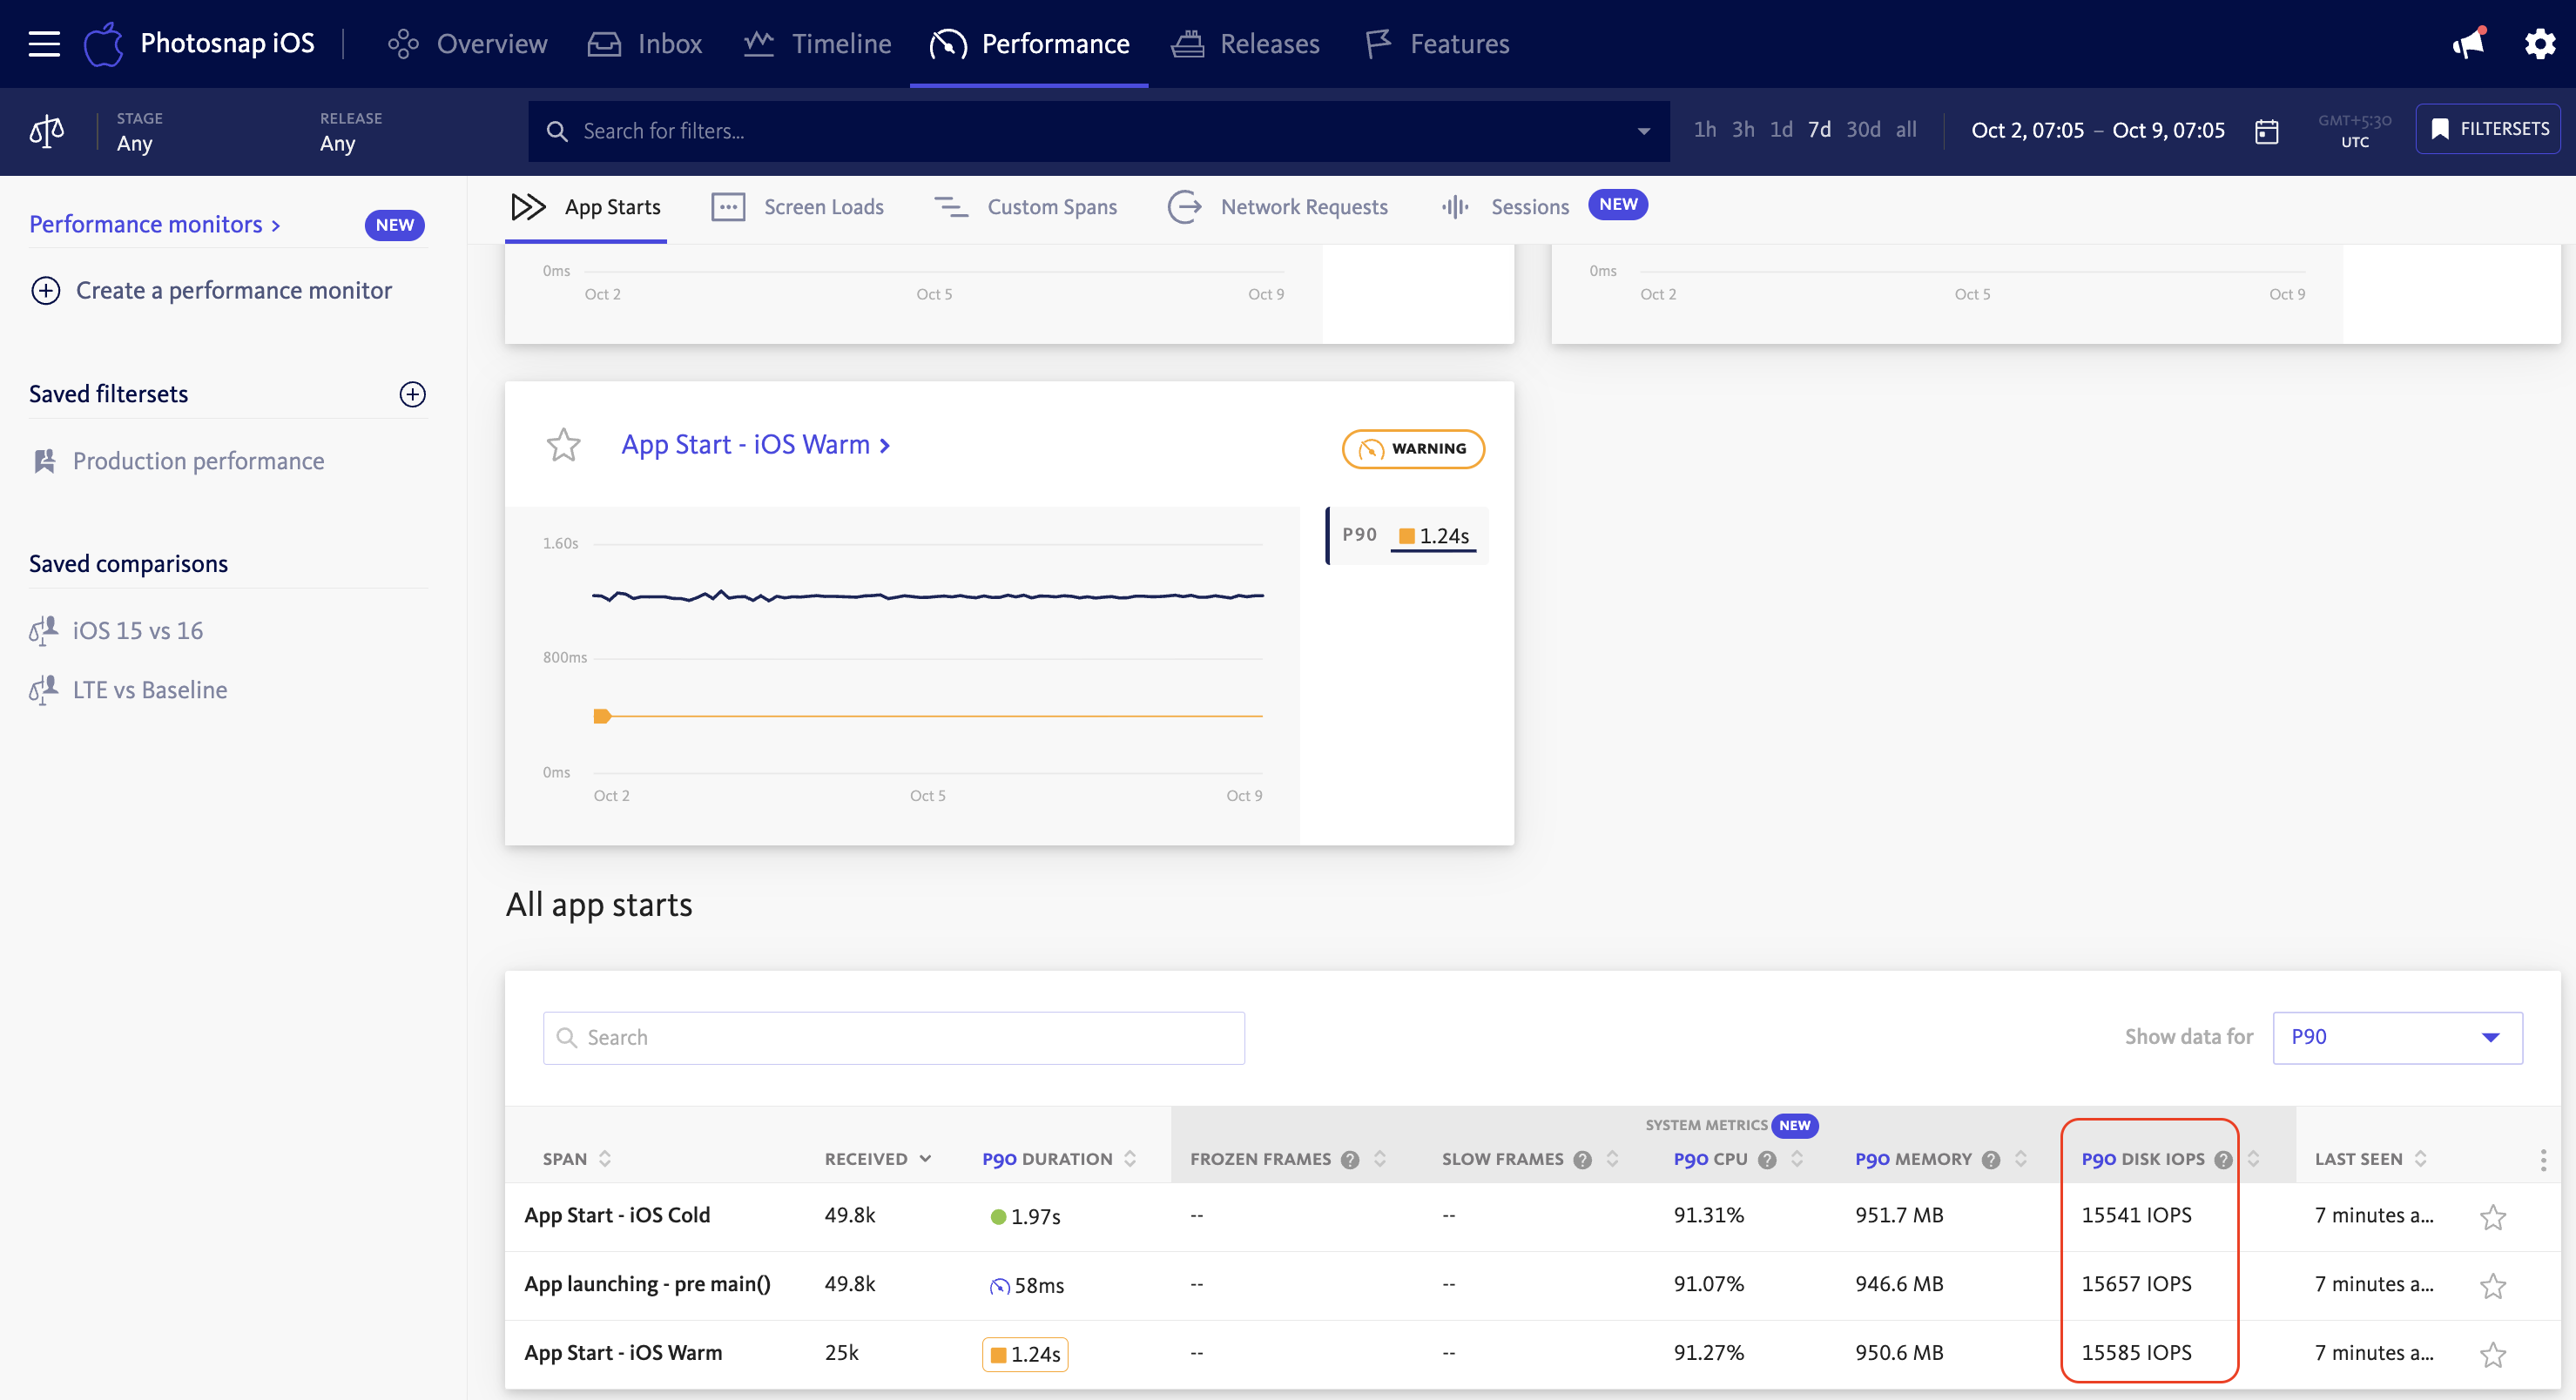Click the announcements megaphone icon
The height and width of the screenshot is (1400, 2576).
[2469, 43]
